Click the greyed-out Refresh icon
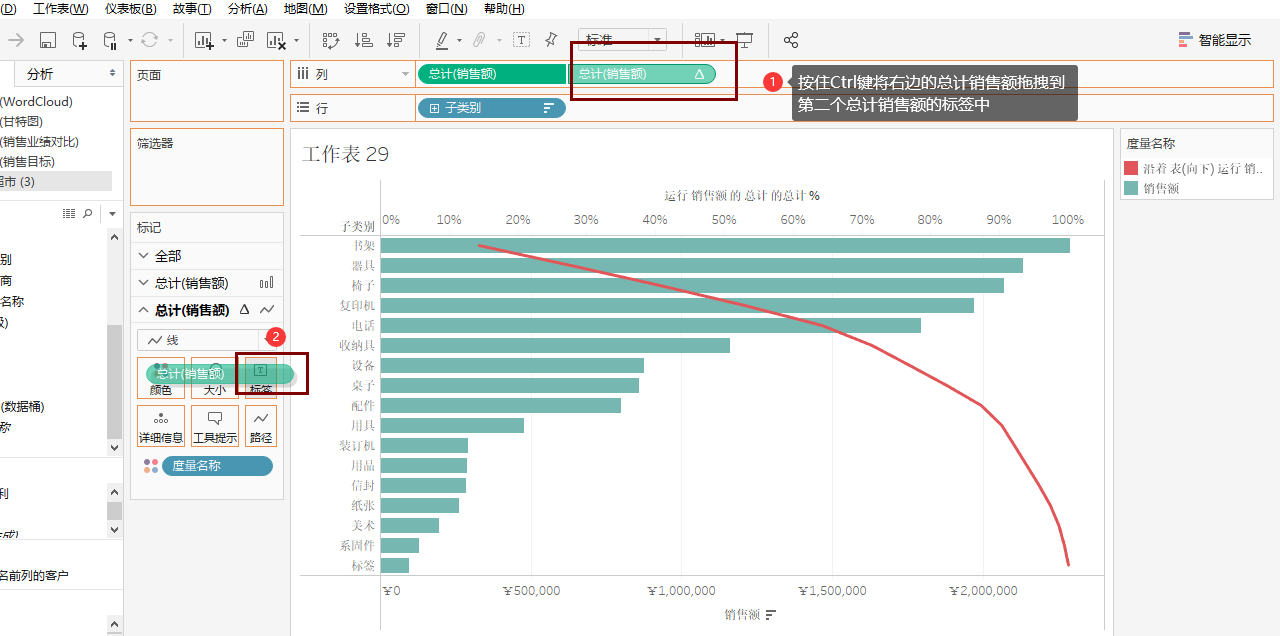Image resolution: width=1280 pixels, height=636 pixels. (x=149, y=40)
